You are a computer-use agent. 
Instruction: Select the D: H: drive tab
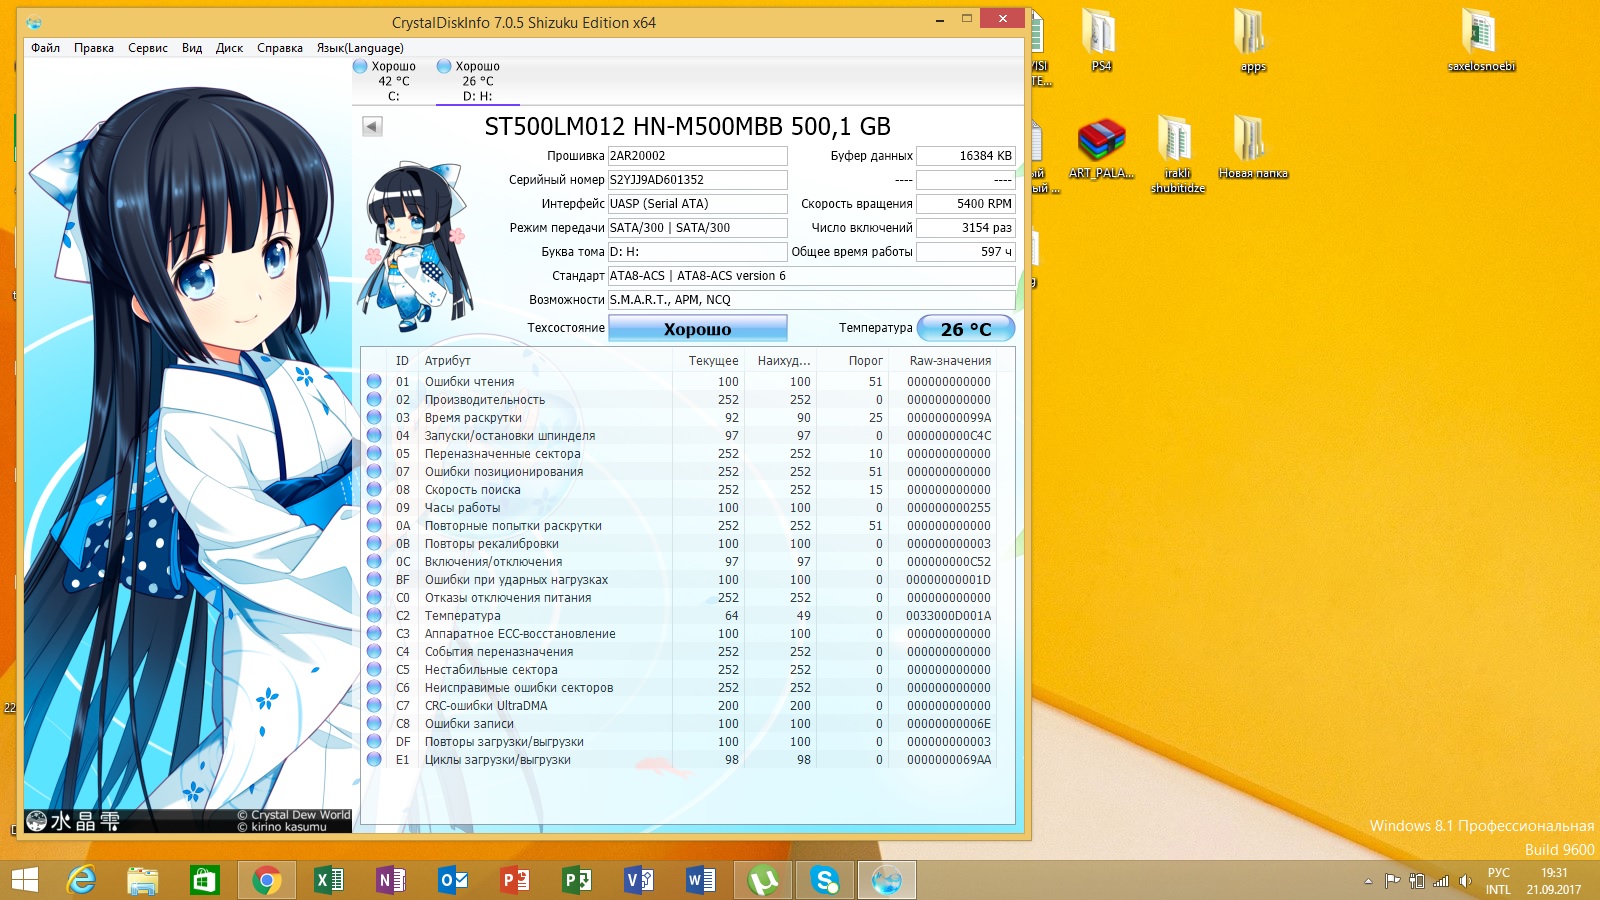(477, 81)
